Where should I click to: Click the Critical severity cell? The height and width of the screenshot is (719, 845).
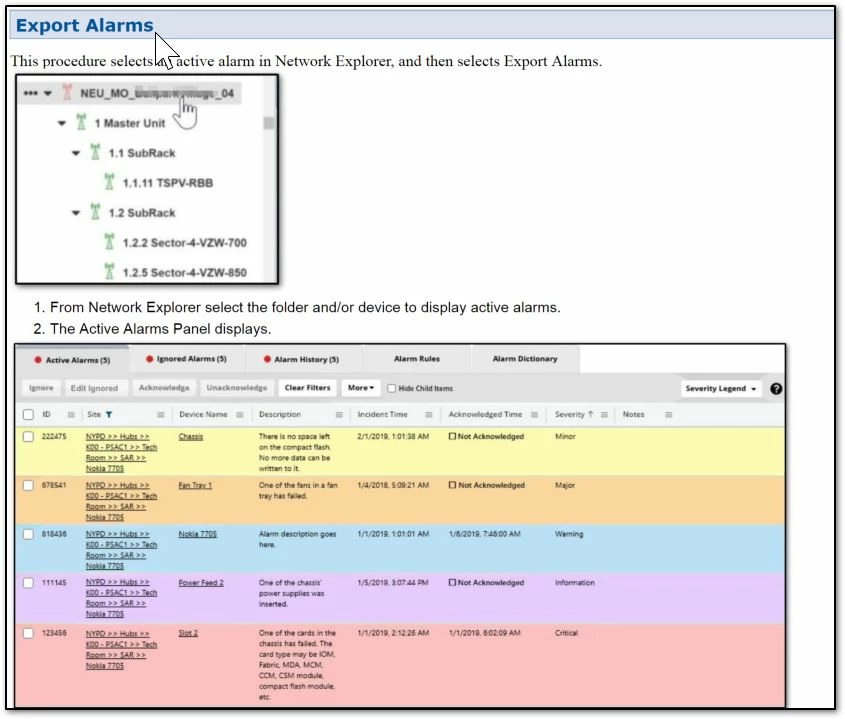[x=566, y=633]
